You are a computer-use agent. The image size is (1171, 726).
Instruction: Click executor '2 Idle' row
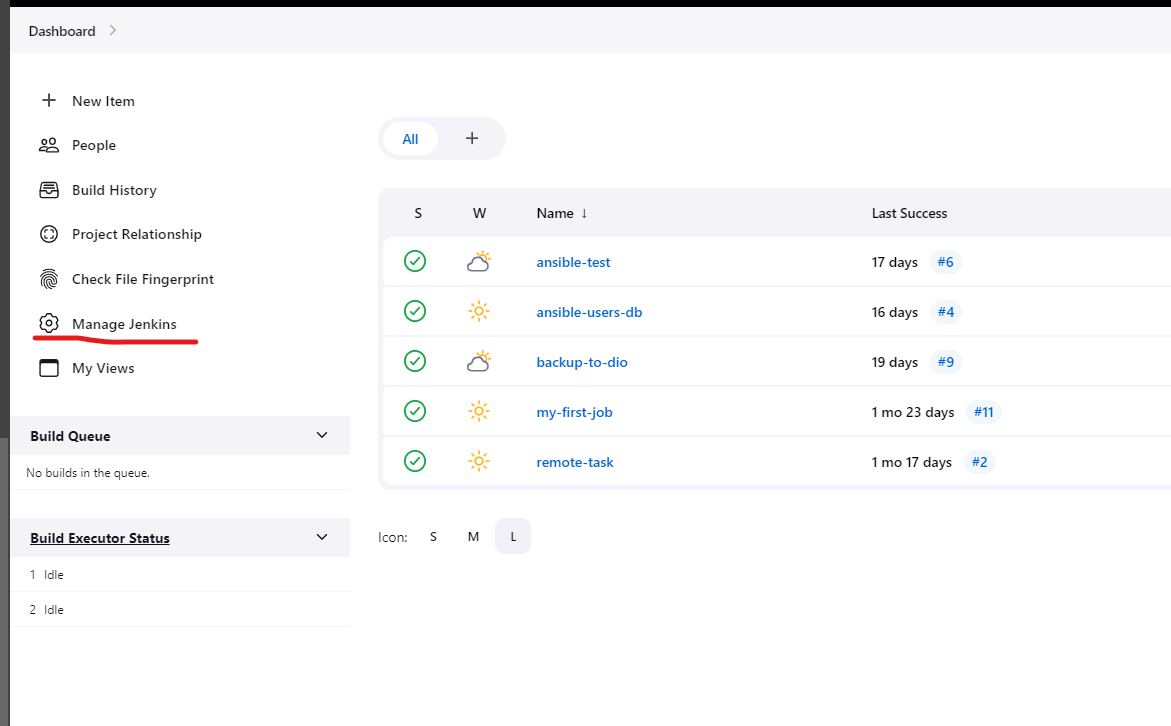point(180,609)
